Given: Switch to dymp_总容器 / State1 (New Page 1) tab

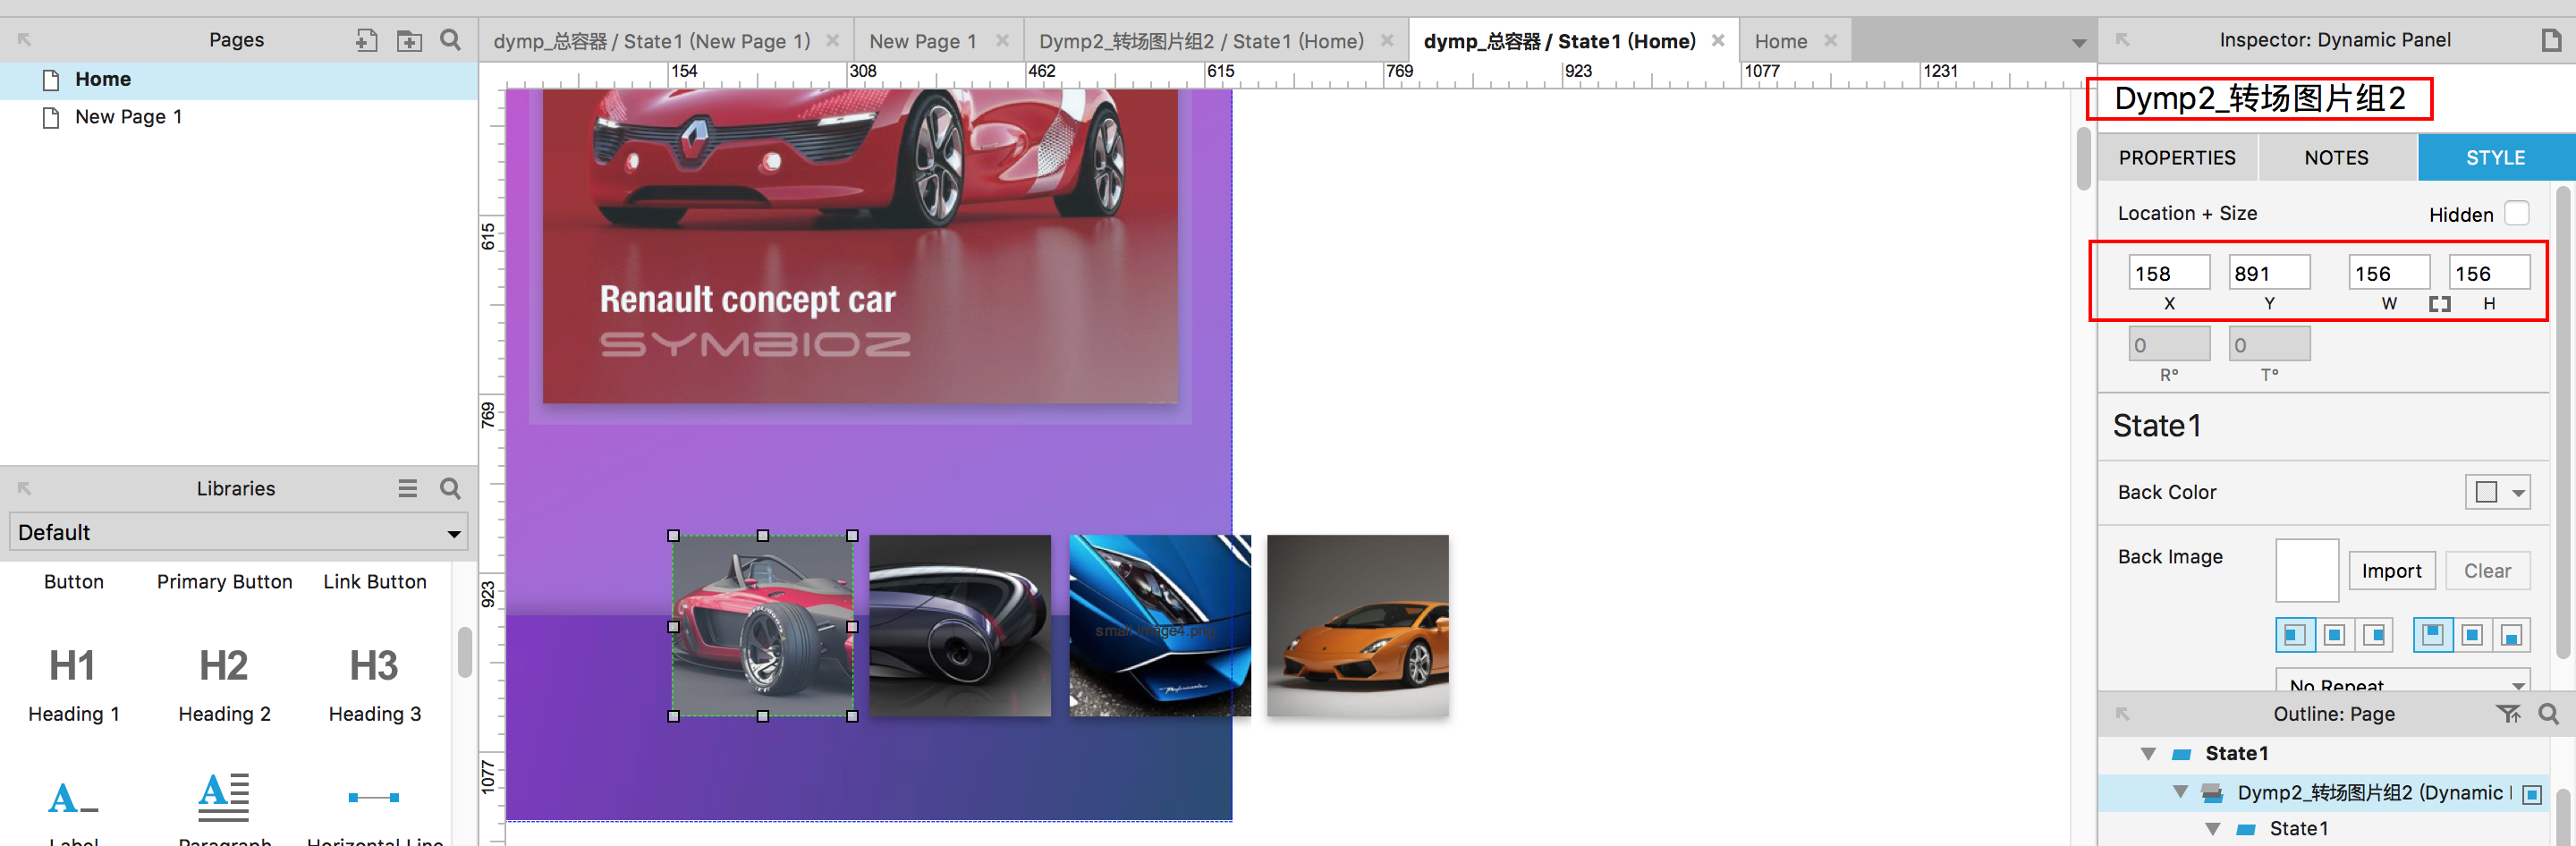Looking at the screenshot, I should [652, 41].
